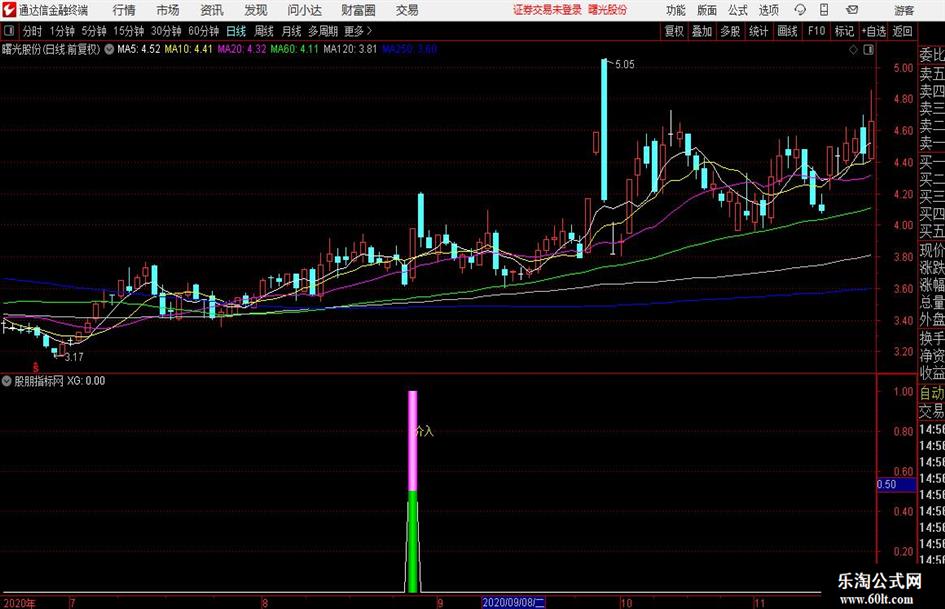Viewport: 945px width, 609px height.
Task: Click the diamond icon above the chart
Action: click(x=853, y=50)
